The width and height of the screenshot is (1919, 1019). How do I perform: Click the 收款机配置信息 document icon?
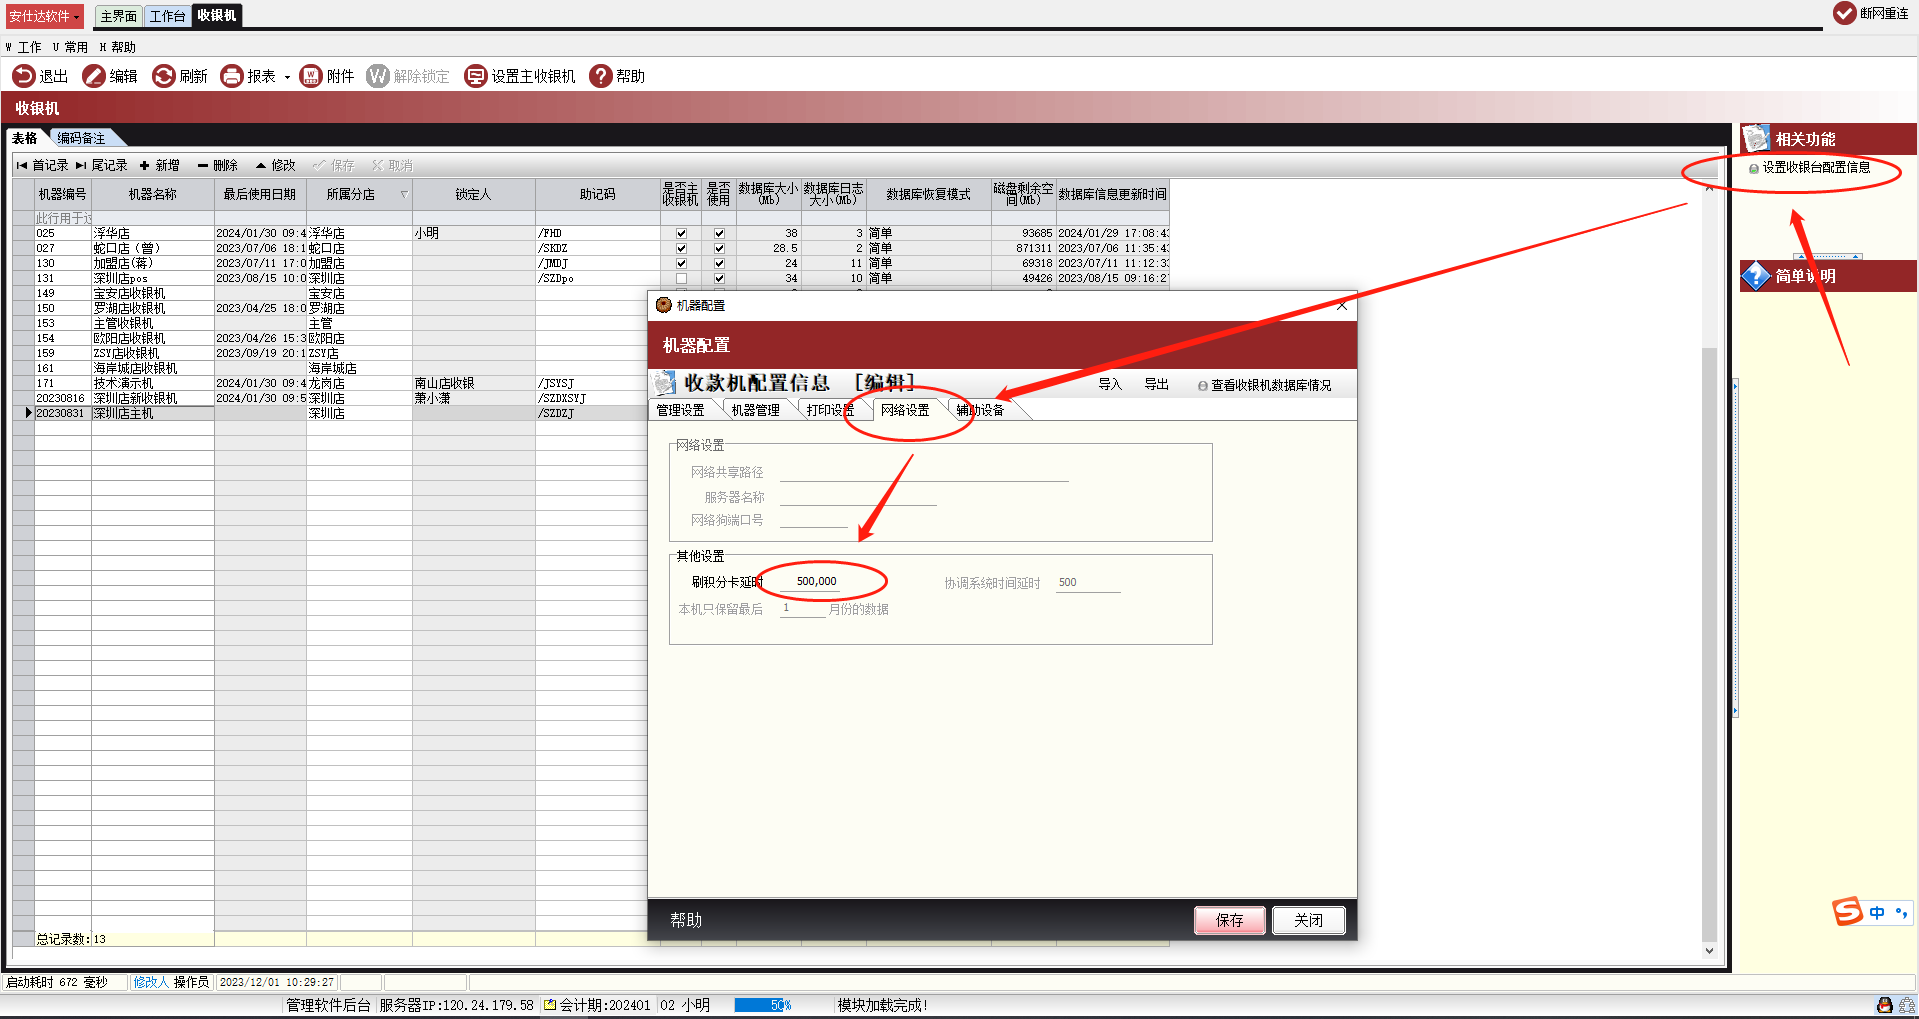[x=665, y=383]
